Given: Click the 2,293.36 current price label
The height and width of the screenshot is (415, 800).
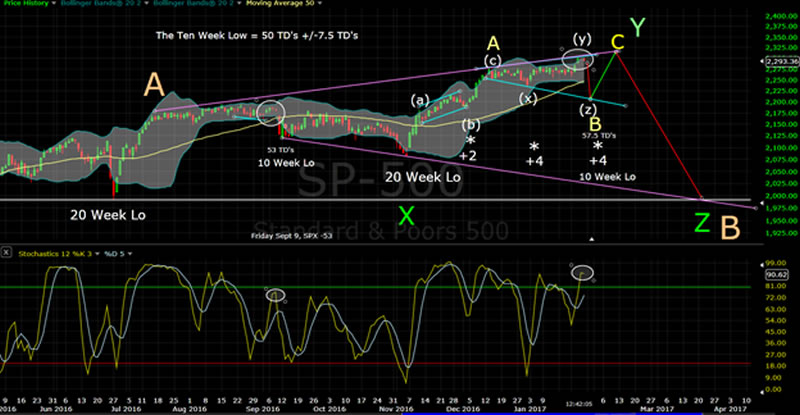Looking at the screenshot, I should pyautogui.click(x=782, y=61).
